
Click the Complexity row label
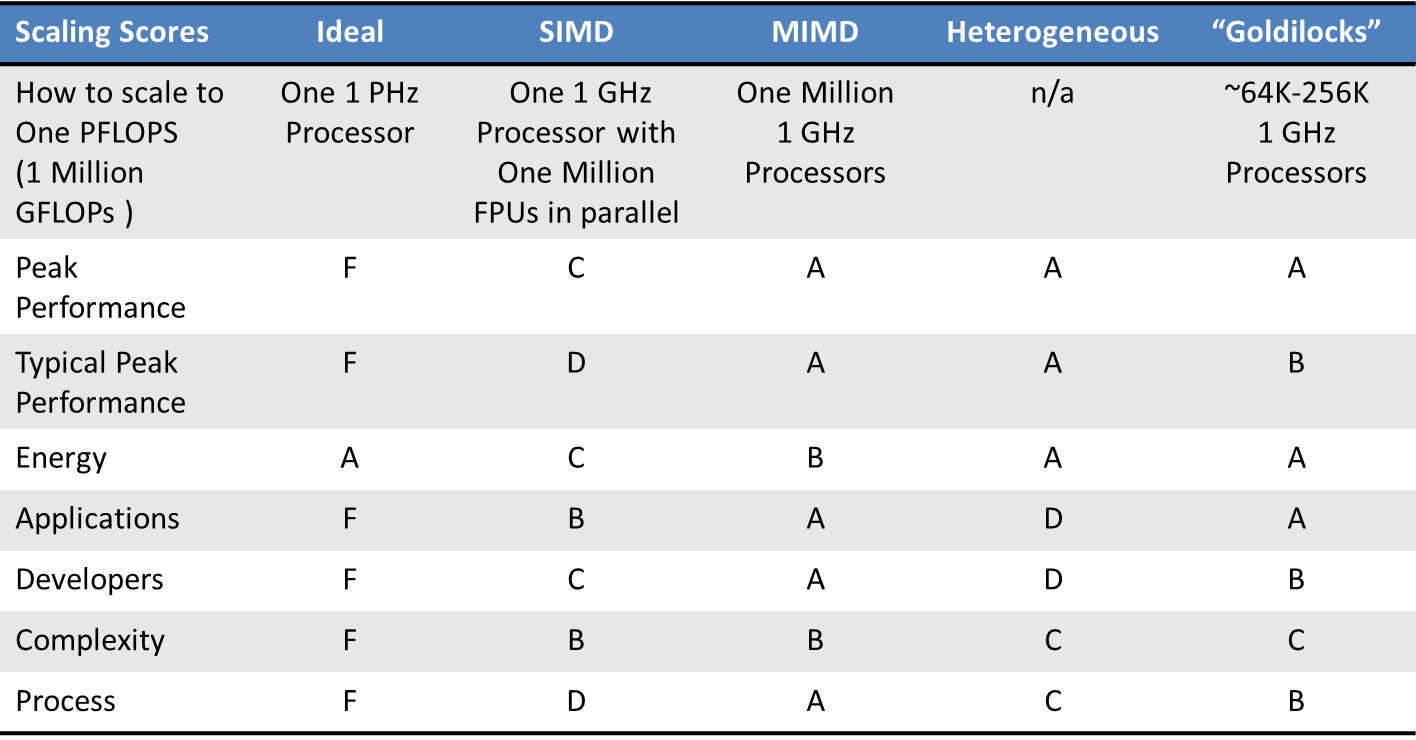click(x=90, y=640)
